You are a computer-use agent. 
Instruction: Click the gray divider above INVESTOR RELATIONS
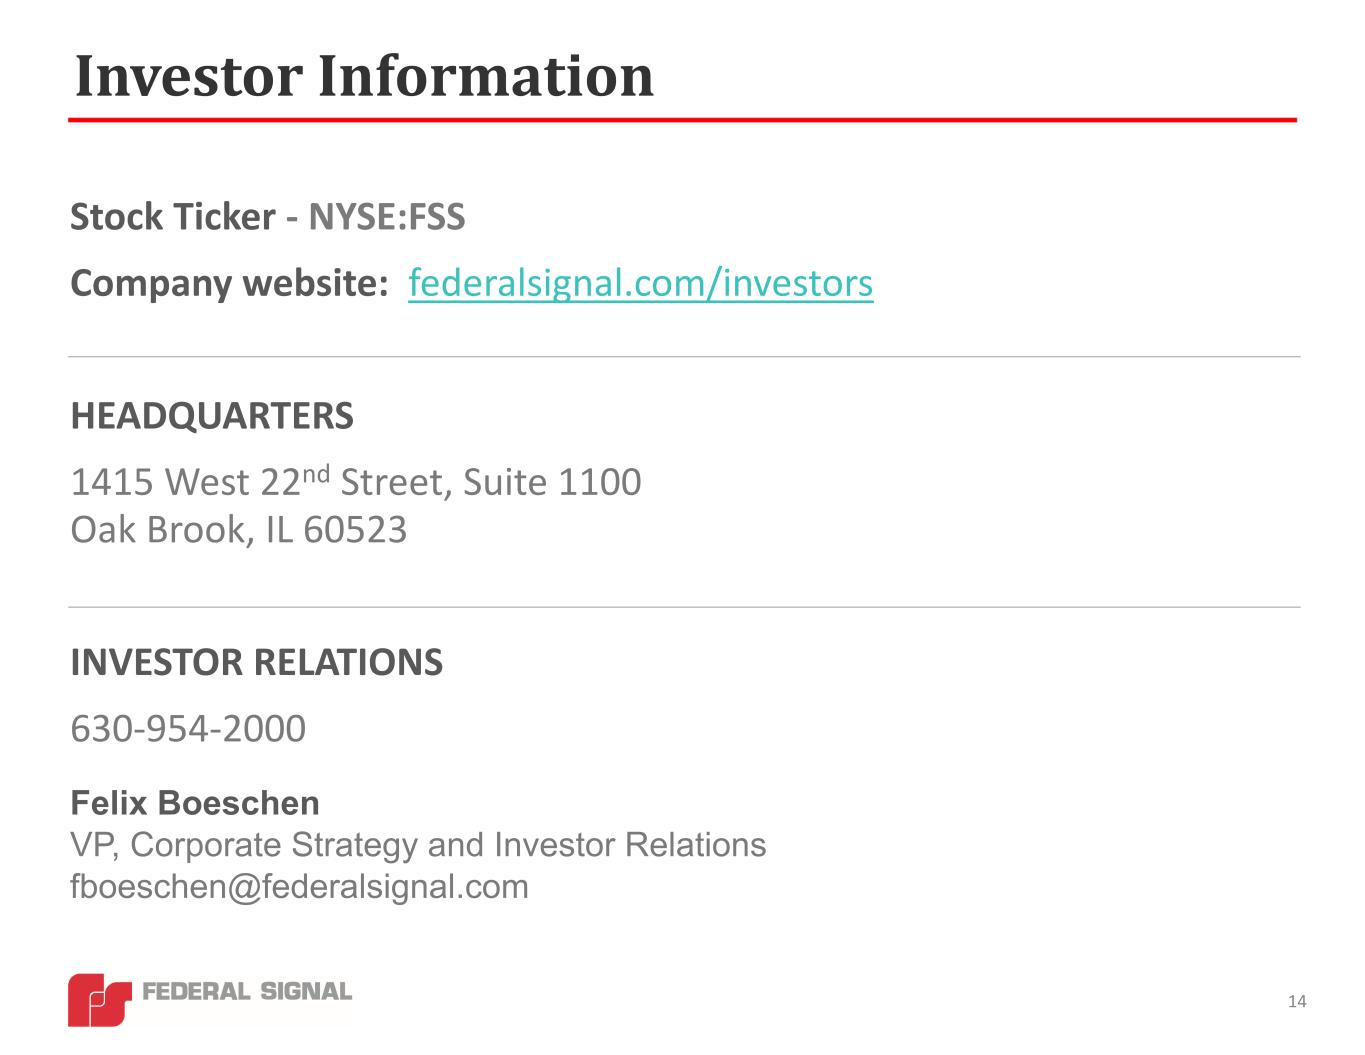tap(684, 606)
